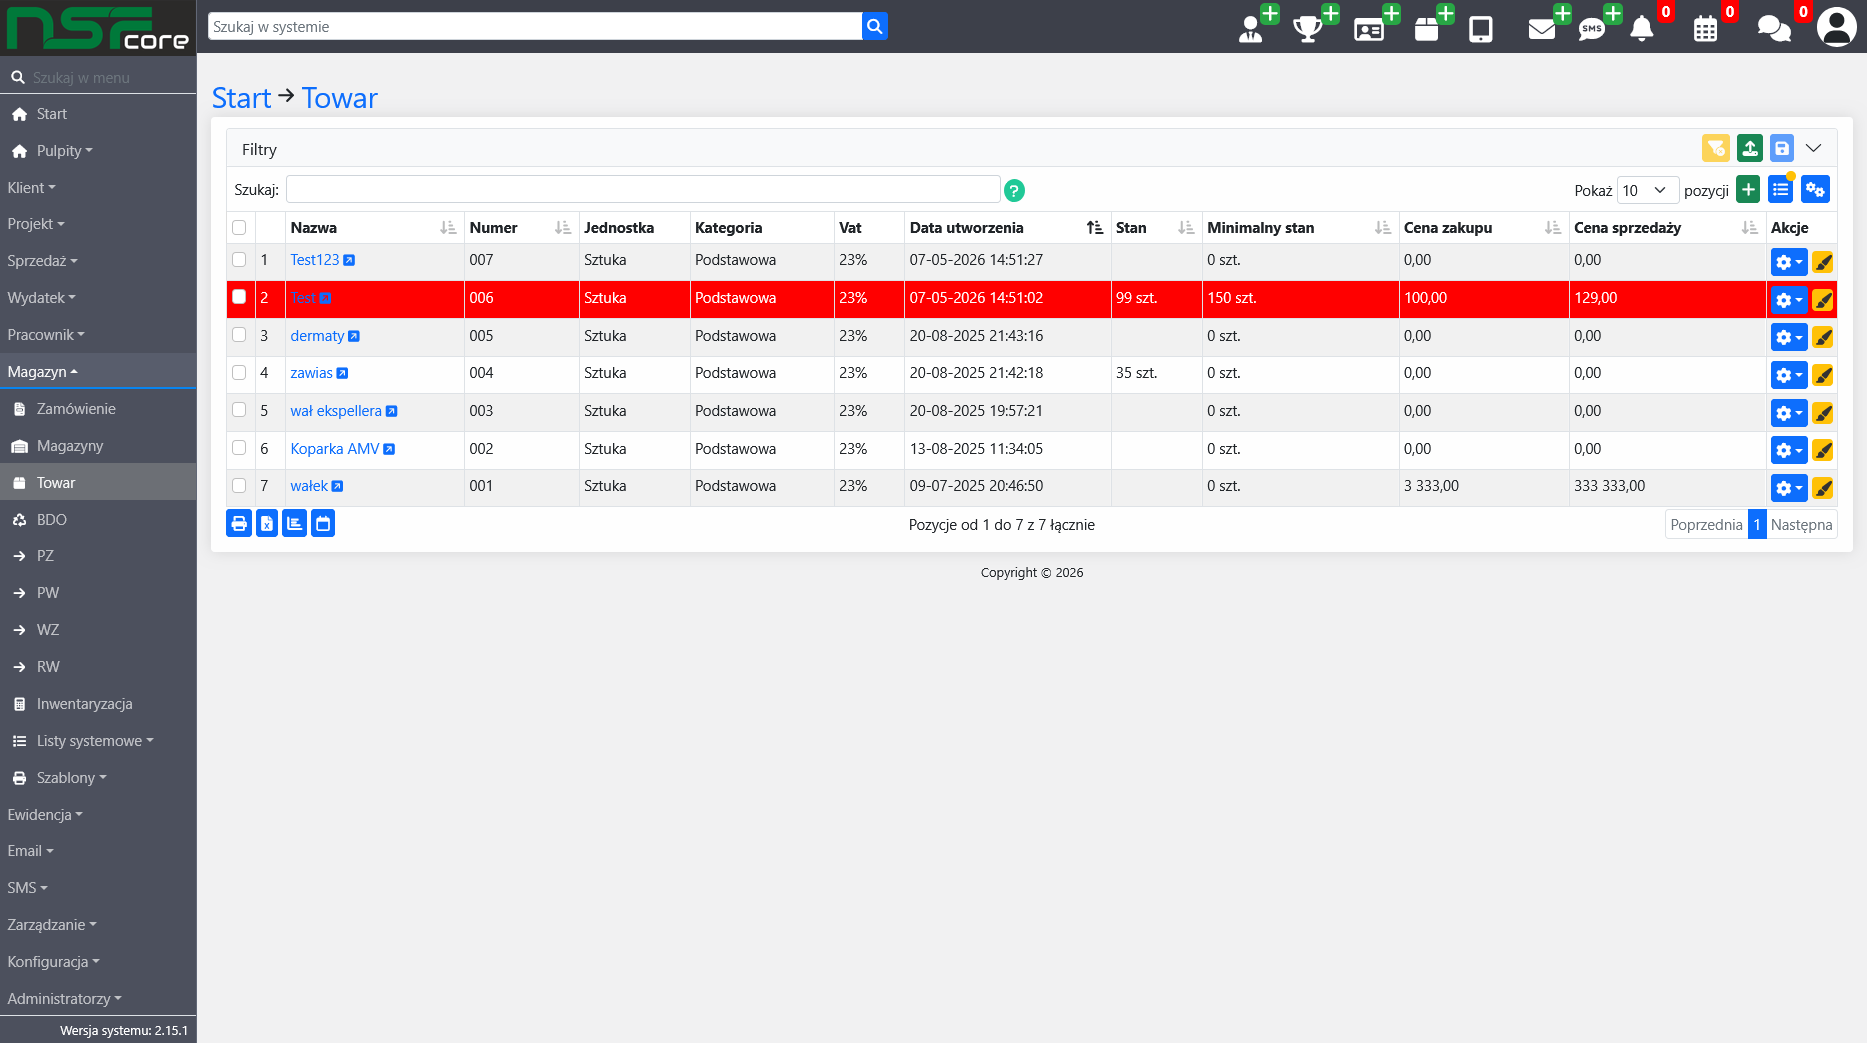Click the green upload filter icon
Viewport: 1867px width, 1043px height.
(x=1750, y=148)
